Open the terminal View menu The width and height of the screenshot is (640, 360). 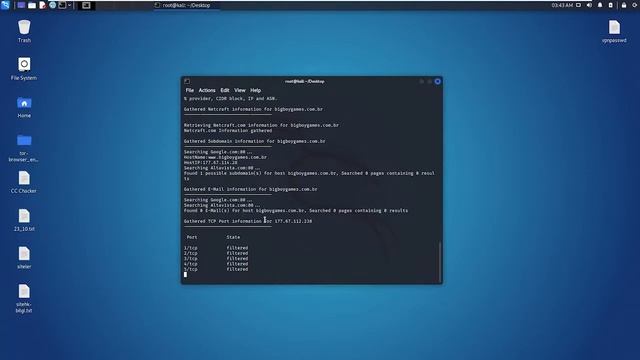pyautogui.click(x=240, y=90)
